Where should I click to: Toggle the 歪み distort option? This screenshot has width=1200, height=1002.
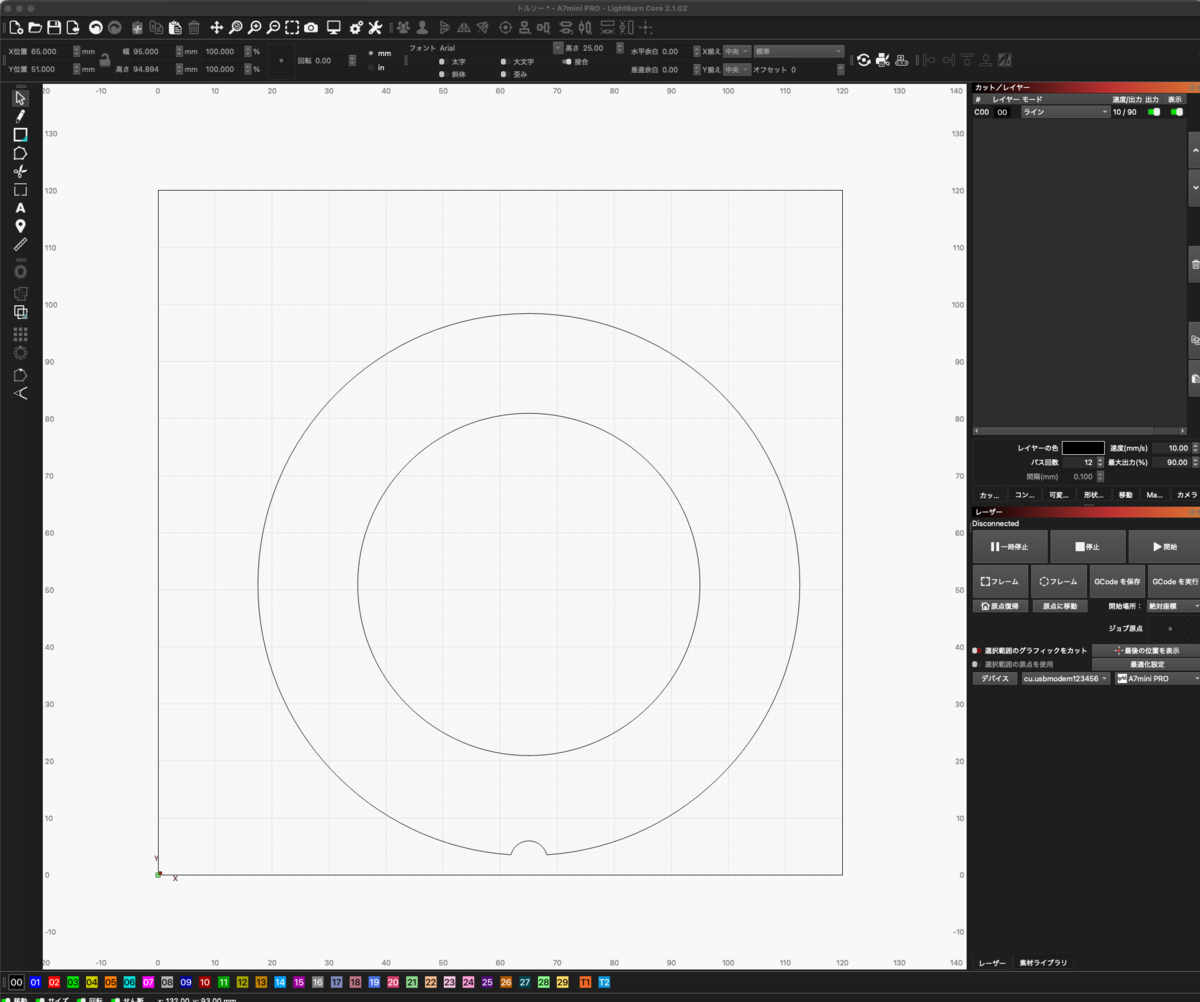coord(504,74)
